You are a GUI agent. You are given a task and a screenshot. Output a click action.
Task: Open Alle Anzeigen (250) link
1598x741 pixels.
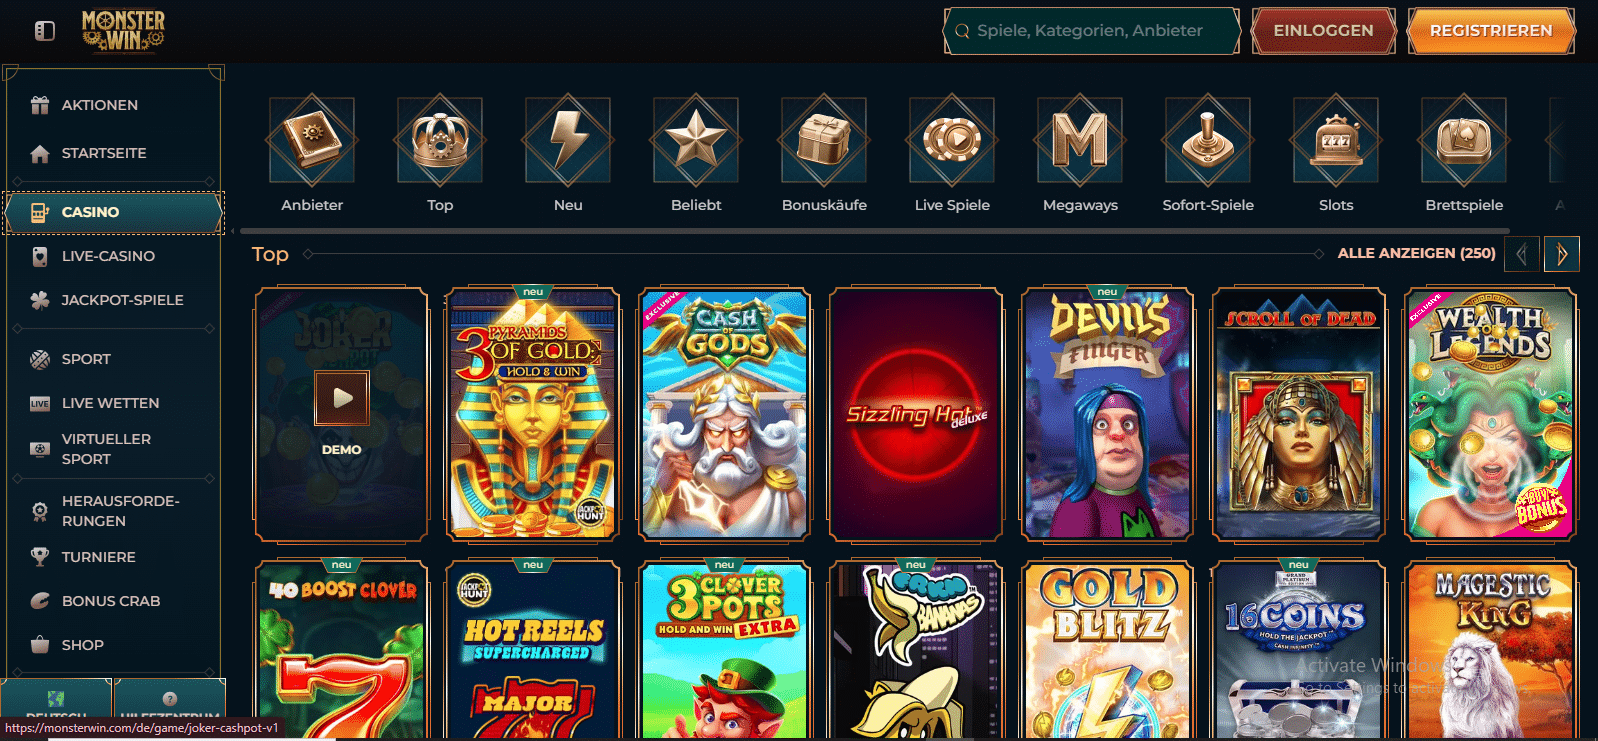1416,253
